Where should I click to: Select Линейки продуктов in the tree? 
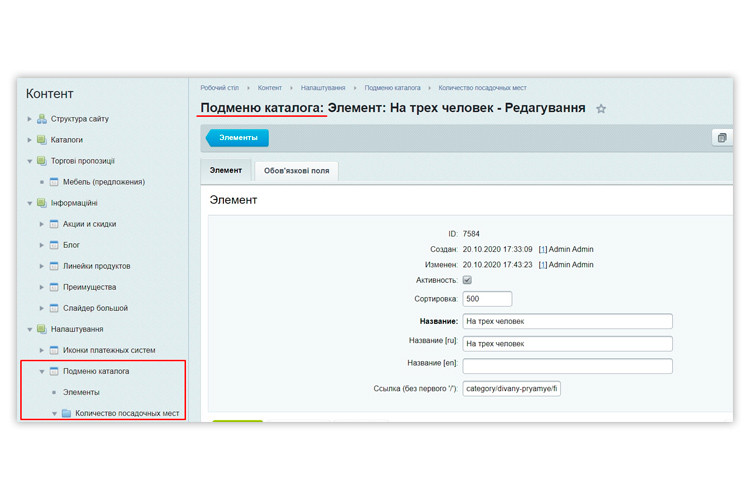pyautogui.click(x=97, y=266)
